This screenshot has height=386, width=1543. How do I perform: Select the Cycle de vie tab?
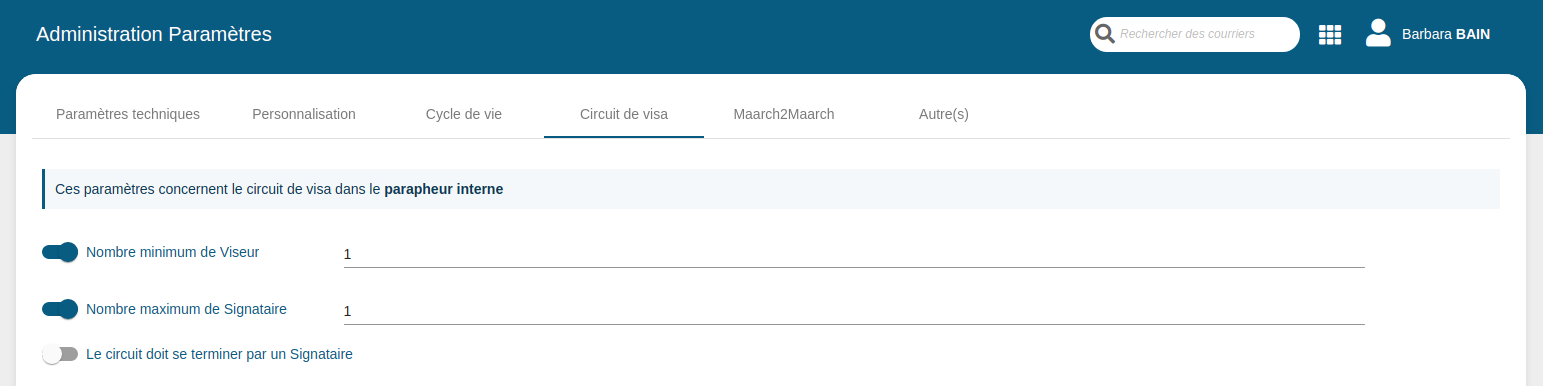(x=464, y=114)
